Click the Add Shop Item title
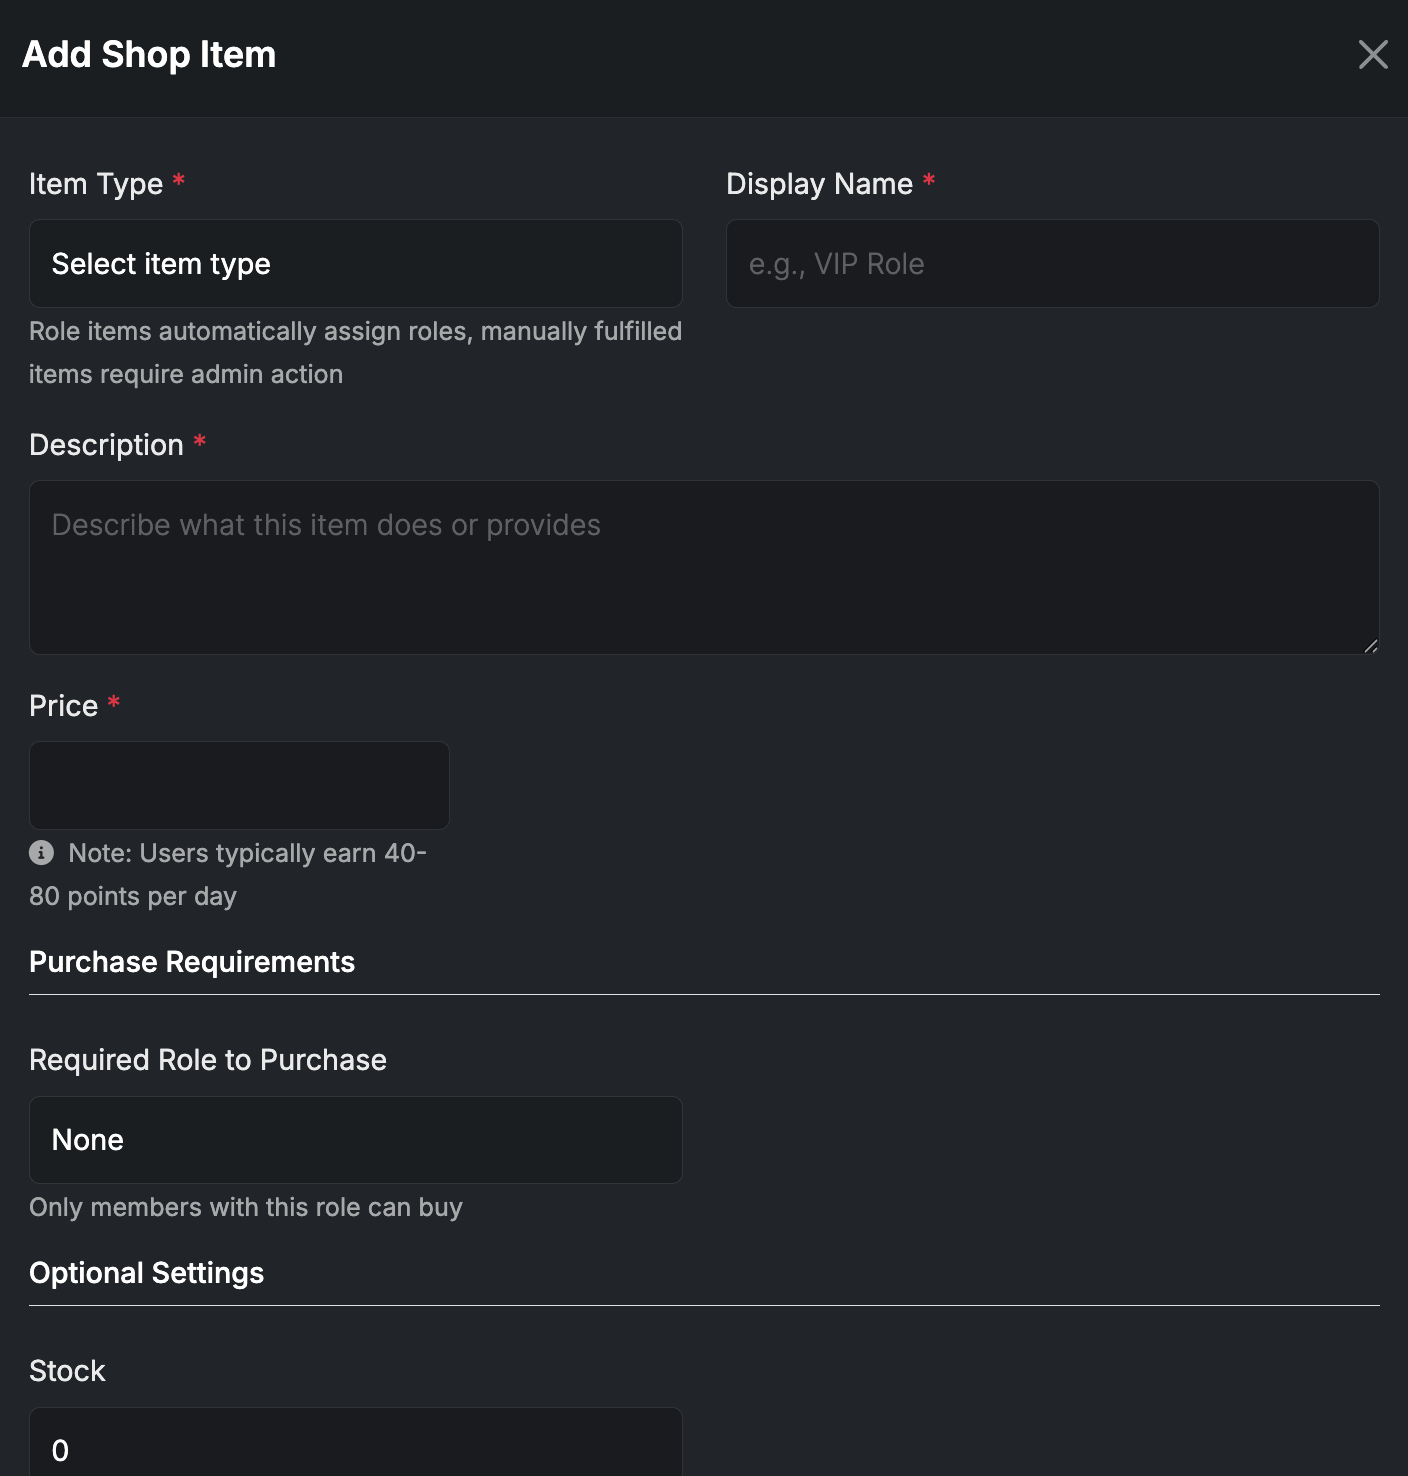The height and width of the screenshot is (1476, 1408). 149,55
